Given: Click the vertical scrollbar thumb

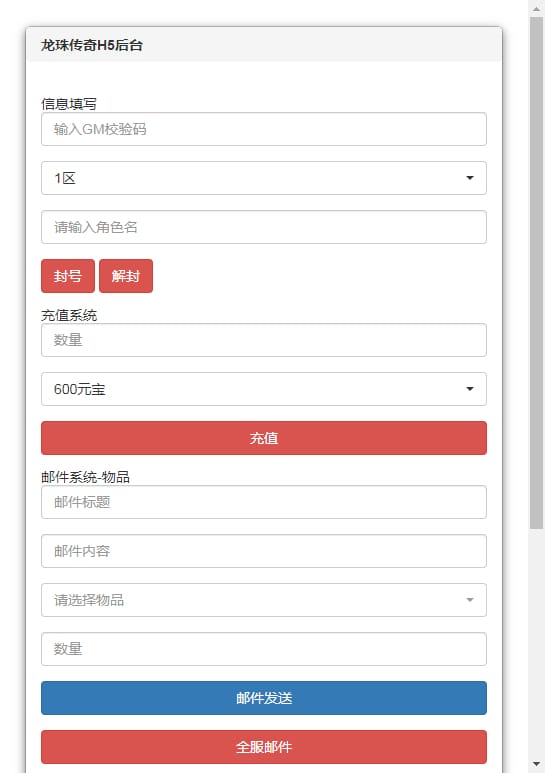Looking at the screenshot, I should 537,273.
